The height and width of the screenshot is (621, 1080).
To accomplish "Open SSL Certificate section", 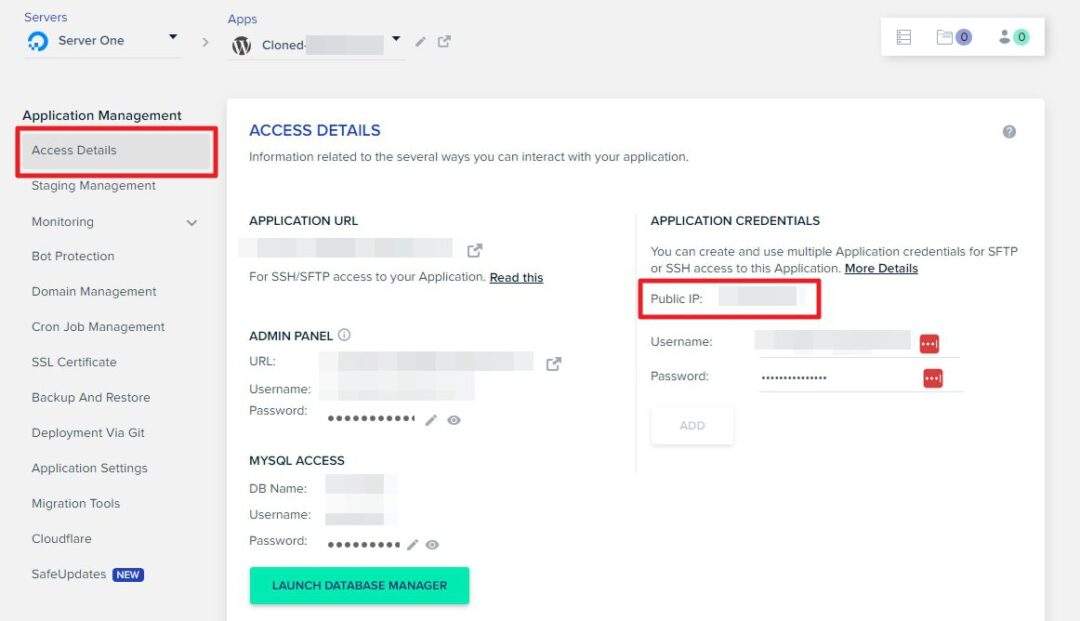I will [74, 362].
